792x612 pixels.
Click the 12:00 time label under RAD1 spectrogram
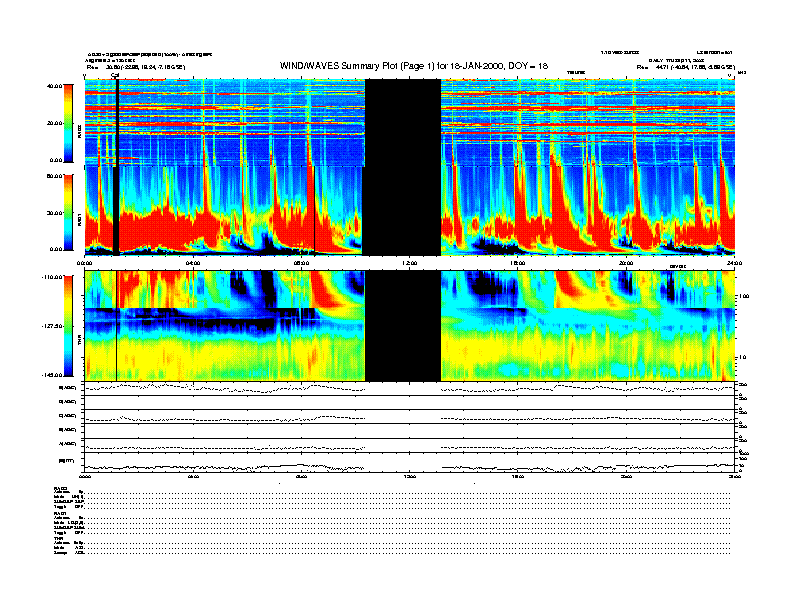(x=410, y=263)
